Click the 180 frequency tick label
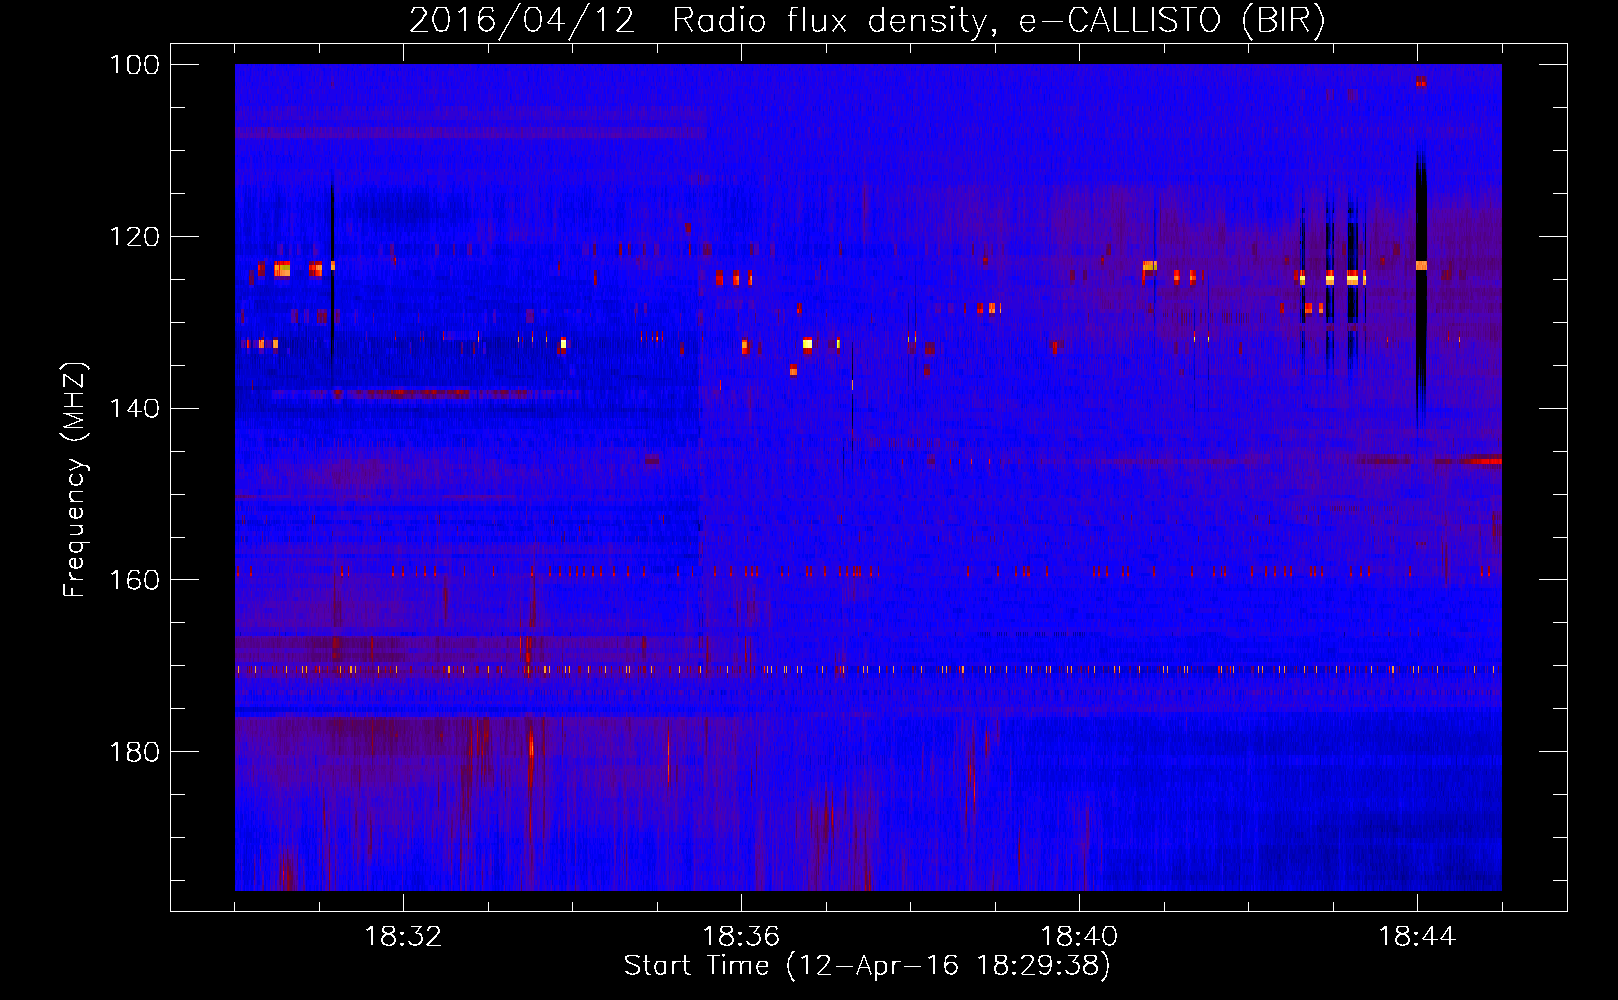The image size is (1618, 1000). [x=135, y=752]
